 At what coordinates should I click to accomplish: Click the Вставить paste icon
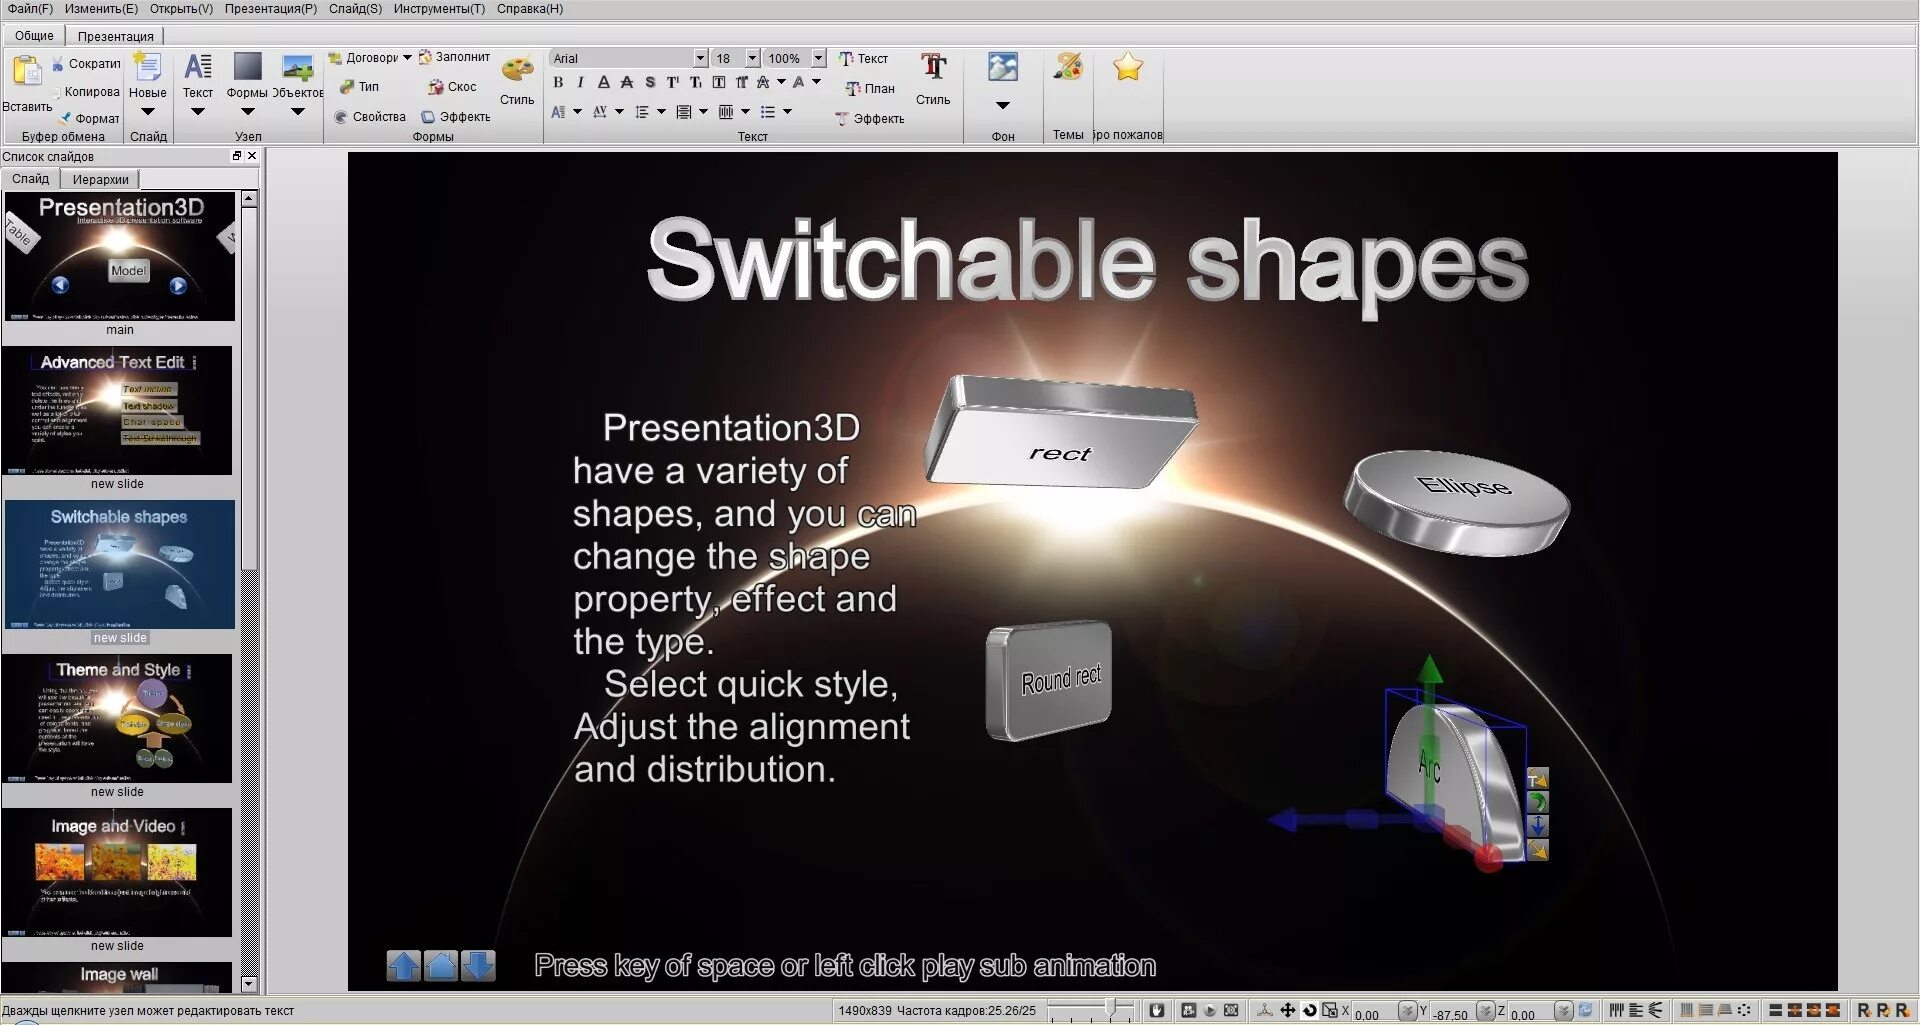coord(26,70)
